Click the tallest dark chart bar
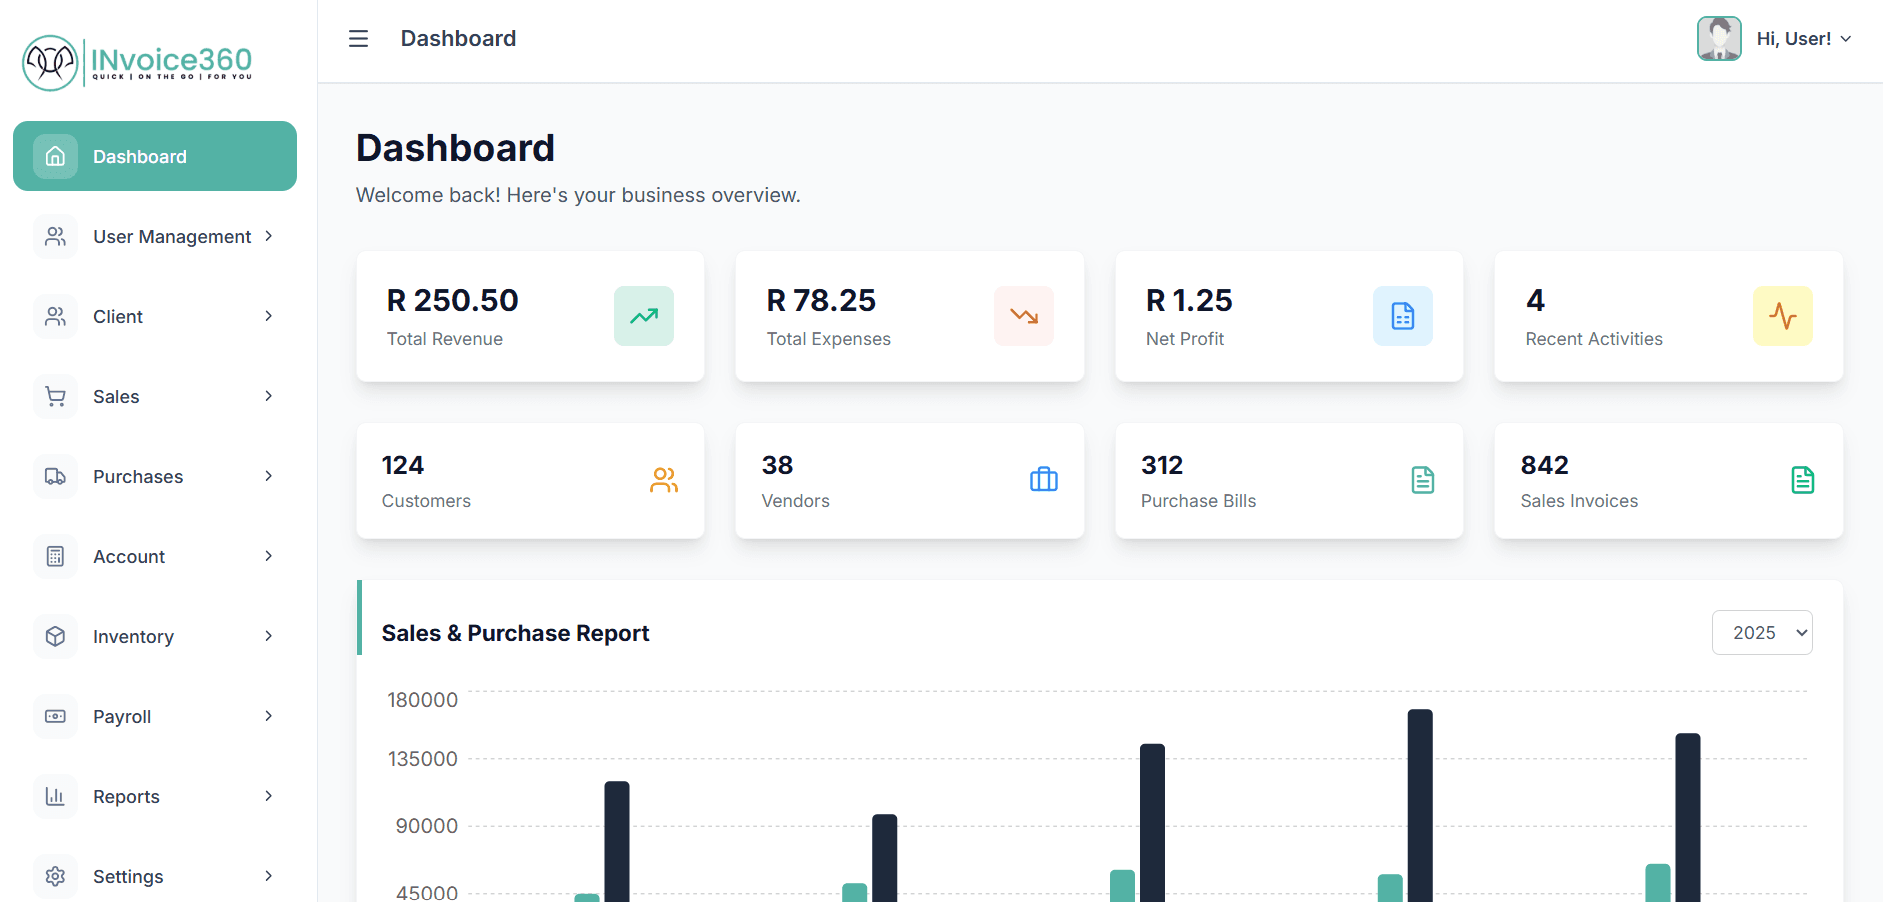Image resolution: width=1883 pixels, height=902 pixels. [x=1420, y=806]
